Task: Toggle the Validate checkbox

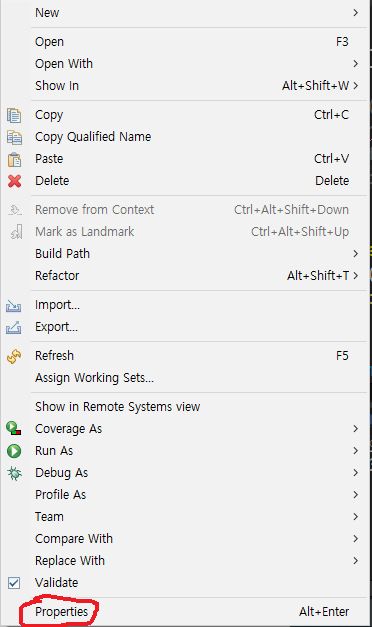Action: (x=14, y=583)
